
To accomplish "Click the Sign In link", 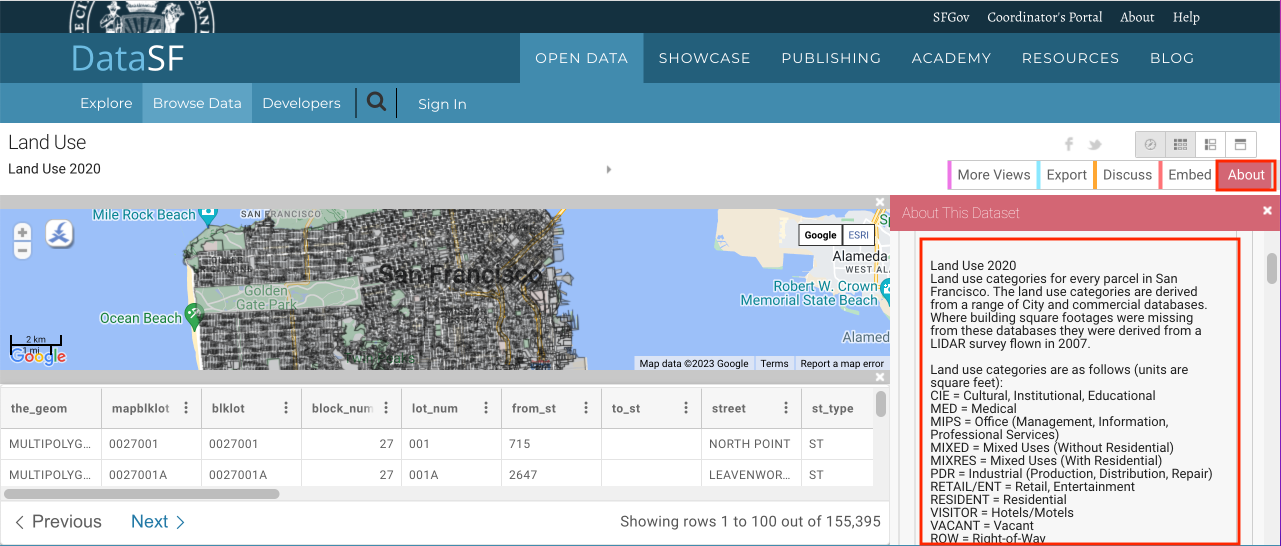I will (442, 104).
